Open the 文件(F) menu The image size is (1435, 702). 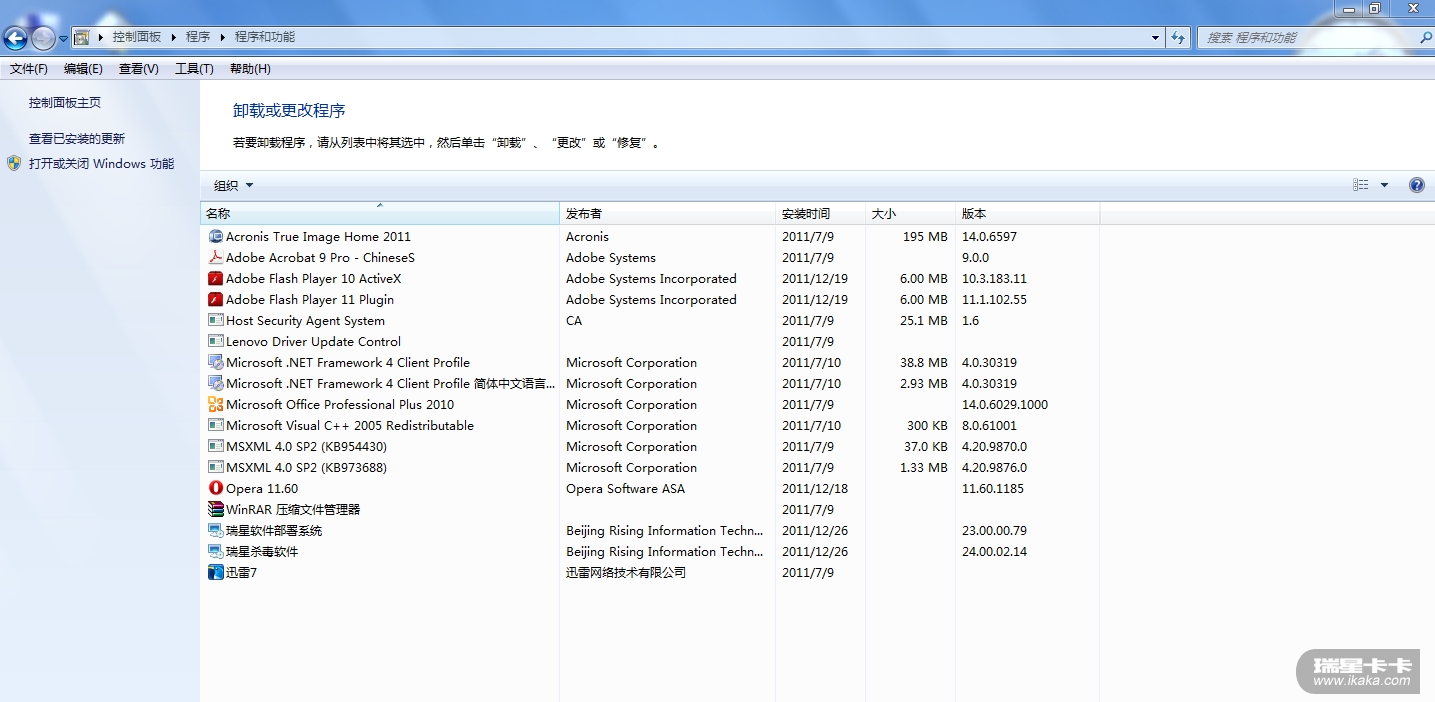[x=29, y=69]
